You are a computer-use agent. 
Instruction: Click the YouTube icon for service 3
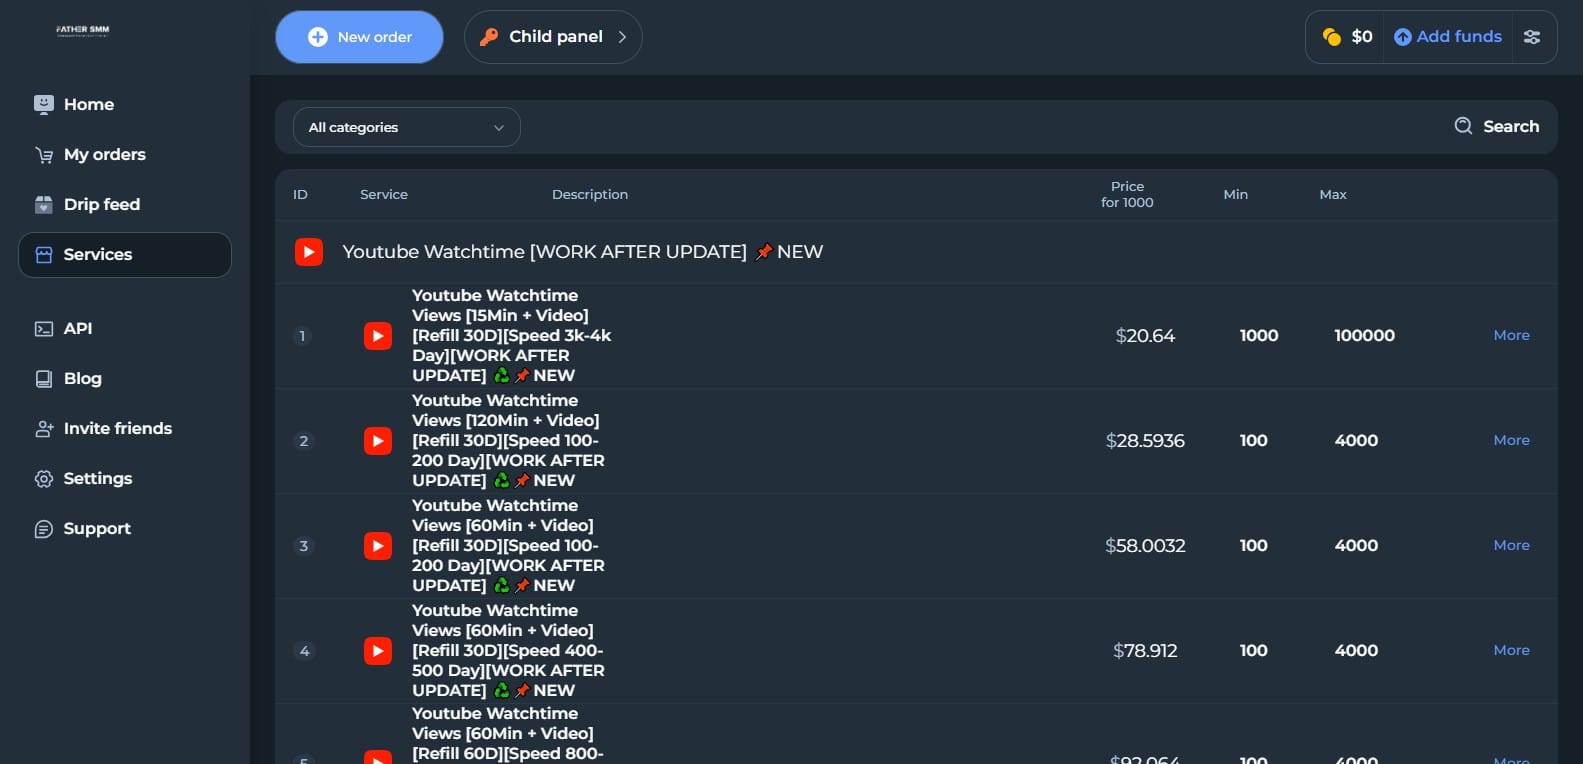378,546
